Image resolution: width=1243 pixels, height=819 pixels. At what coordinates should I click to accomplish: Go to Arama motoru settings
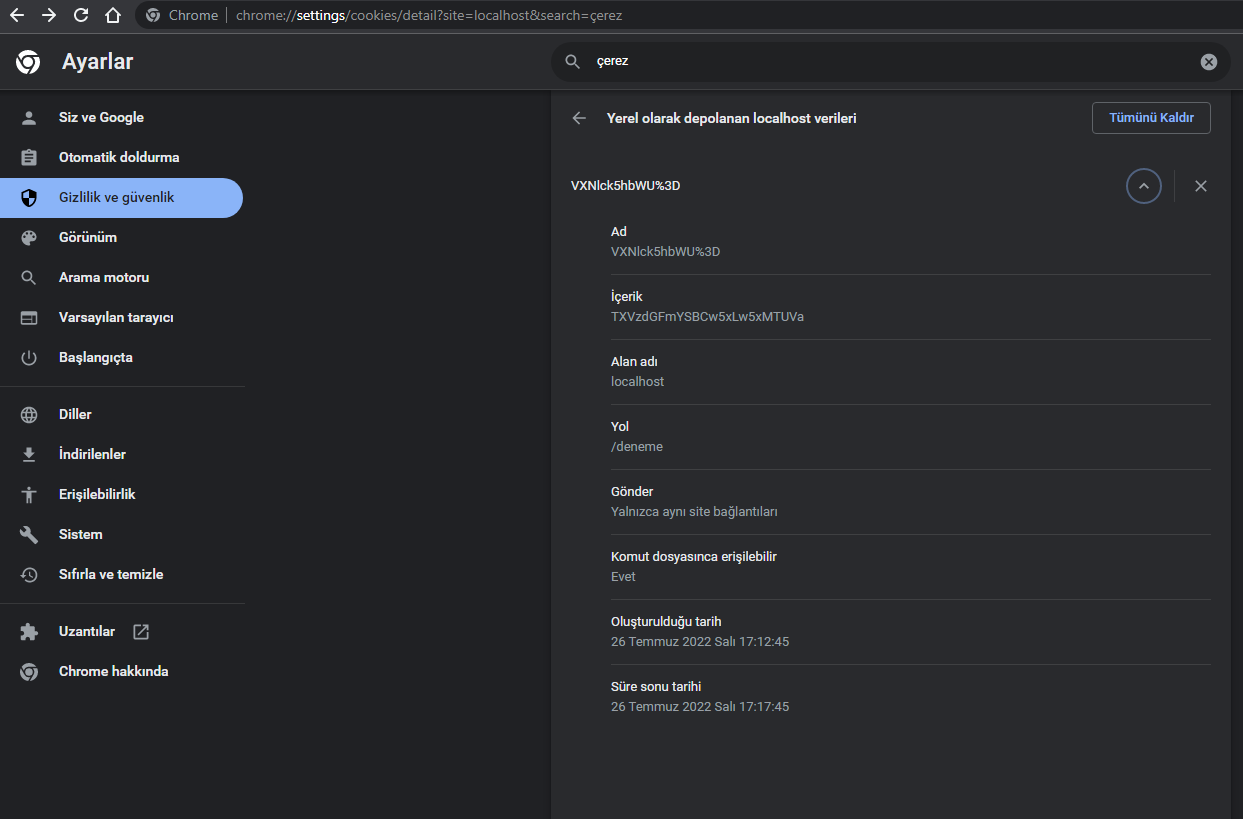coord(103,278)
